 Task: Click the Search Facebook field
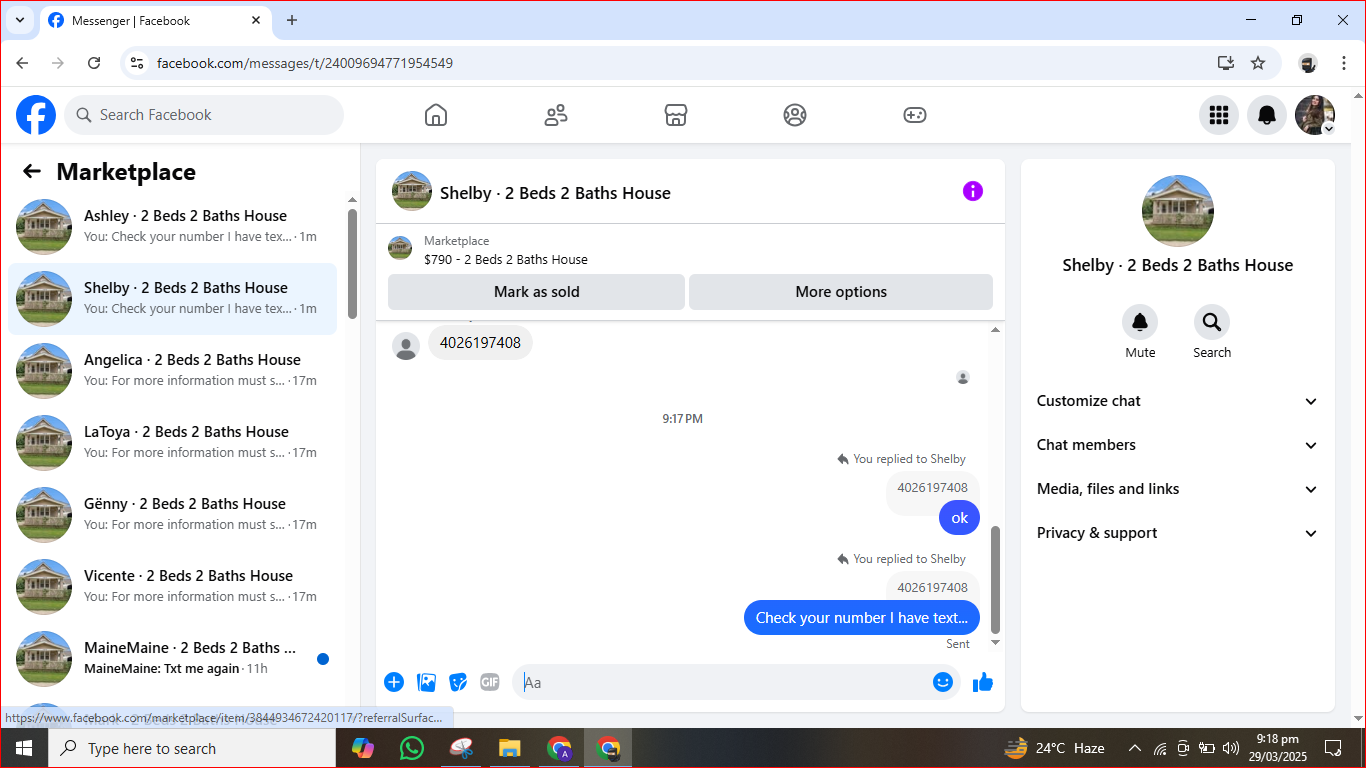[x=204, y=115]
